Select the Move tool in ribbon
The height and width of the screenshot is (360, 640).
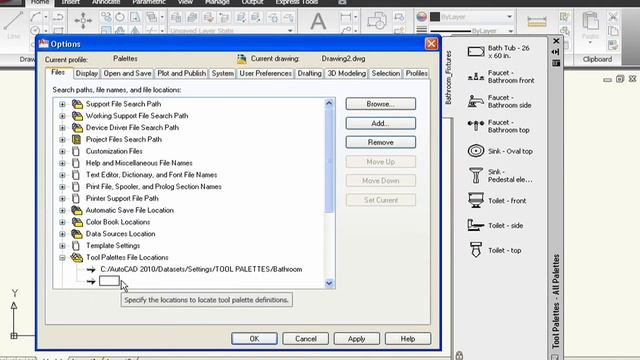(x=83, y=20)
